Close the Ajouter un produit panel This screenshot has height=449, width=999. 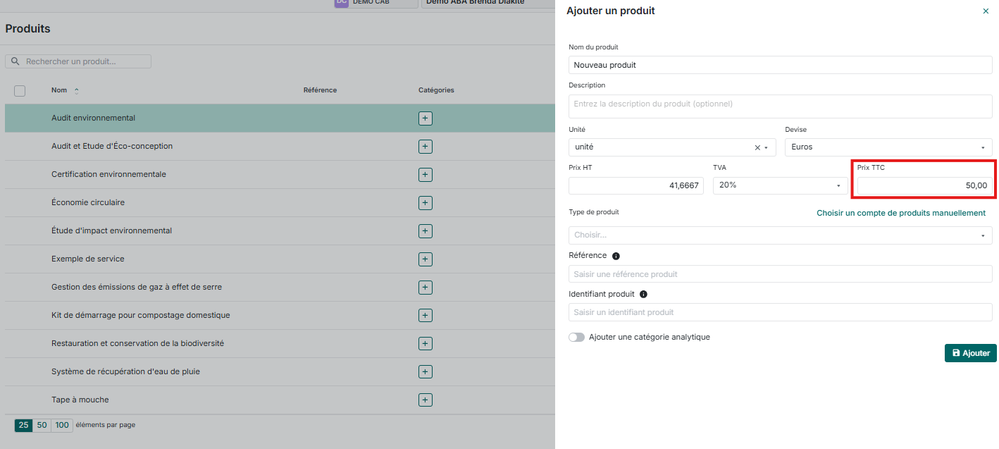(x=986, y=11)
